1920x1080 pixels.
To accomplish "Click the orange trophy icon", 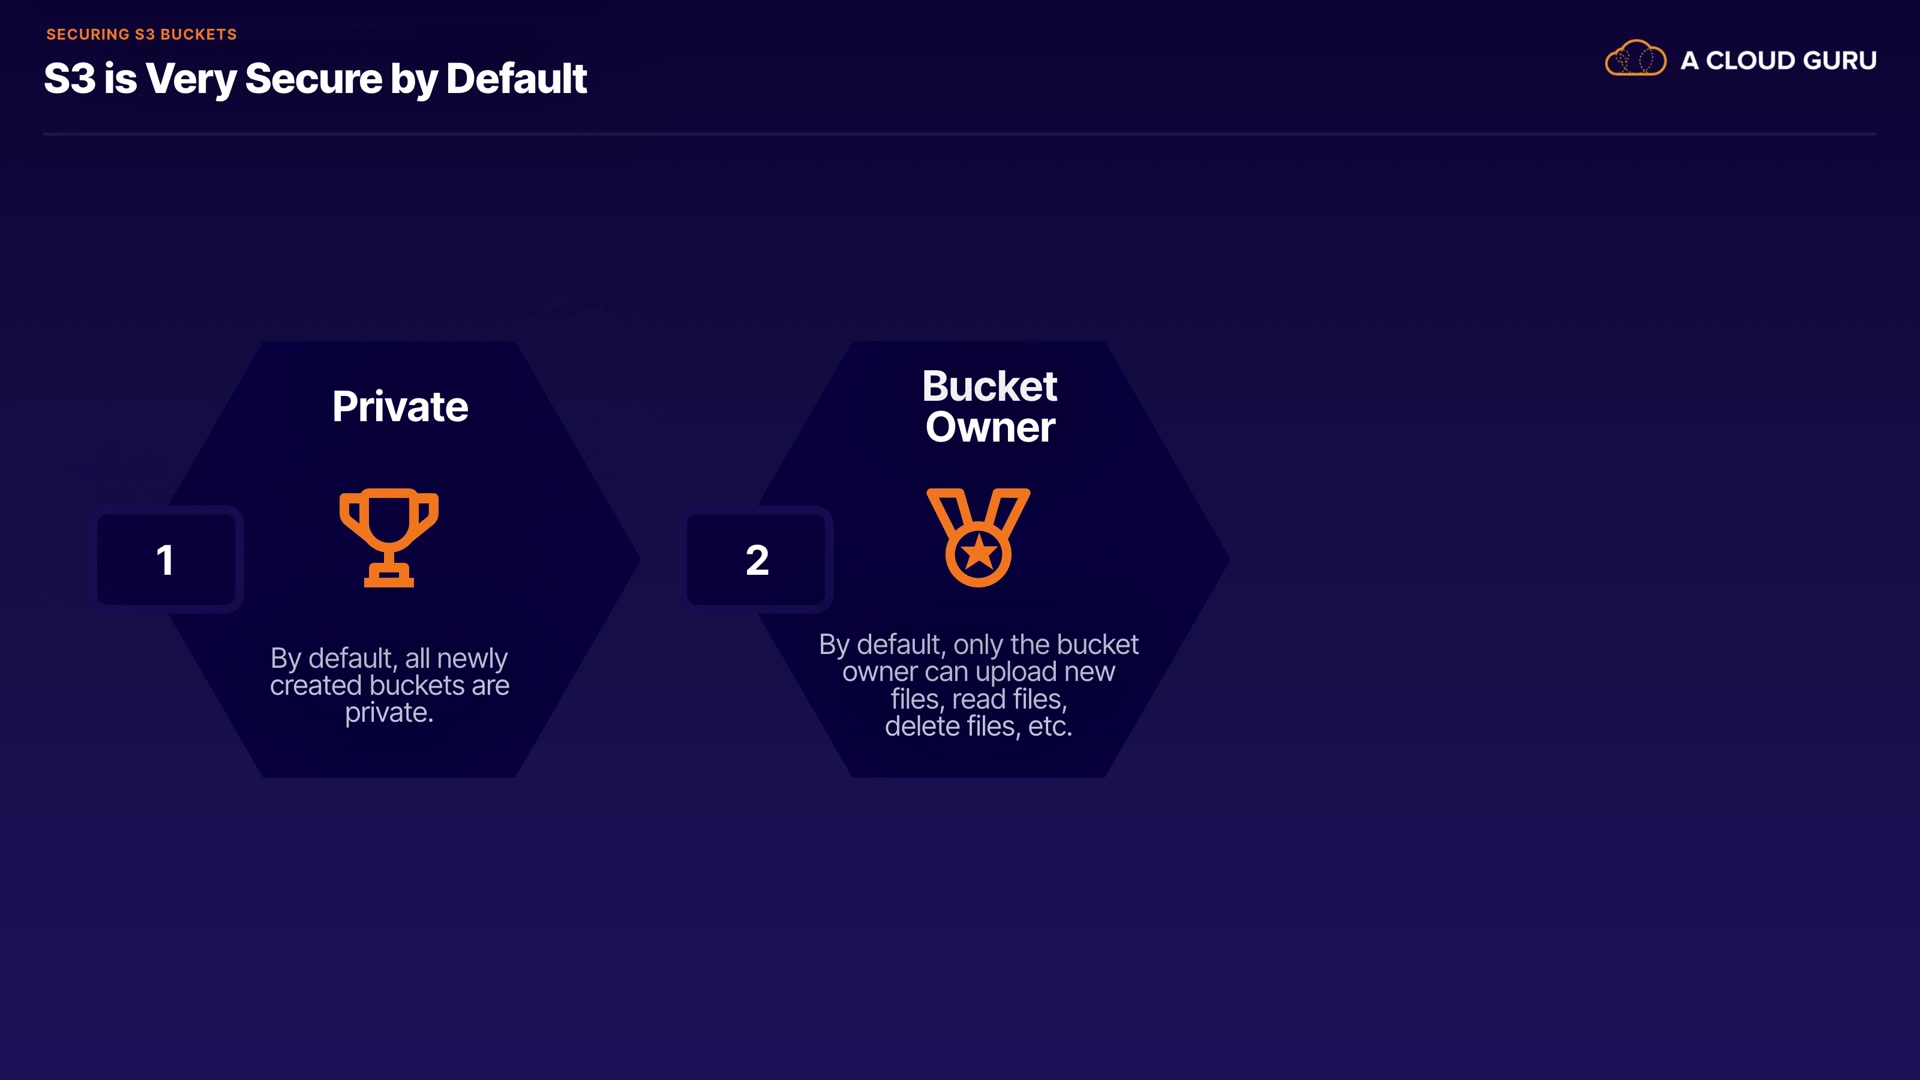I will coord(389,536).
